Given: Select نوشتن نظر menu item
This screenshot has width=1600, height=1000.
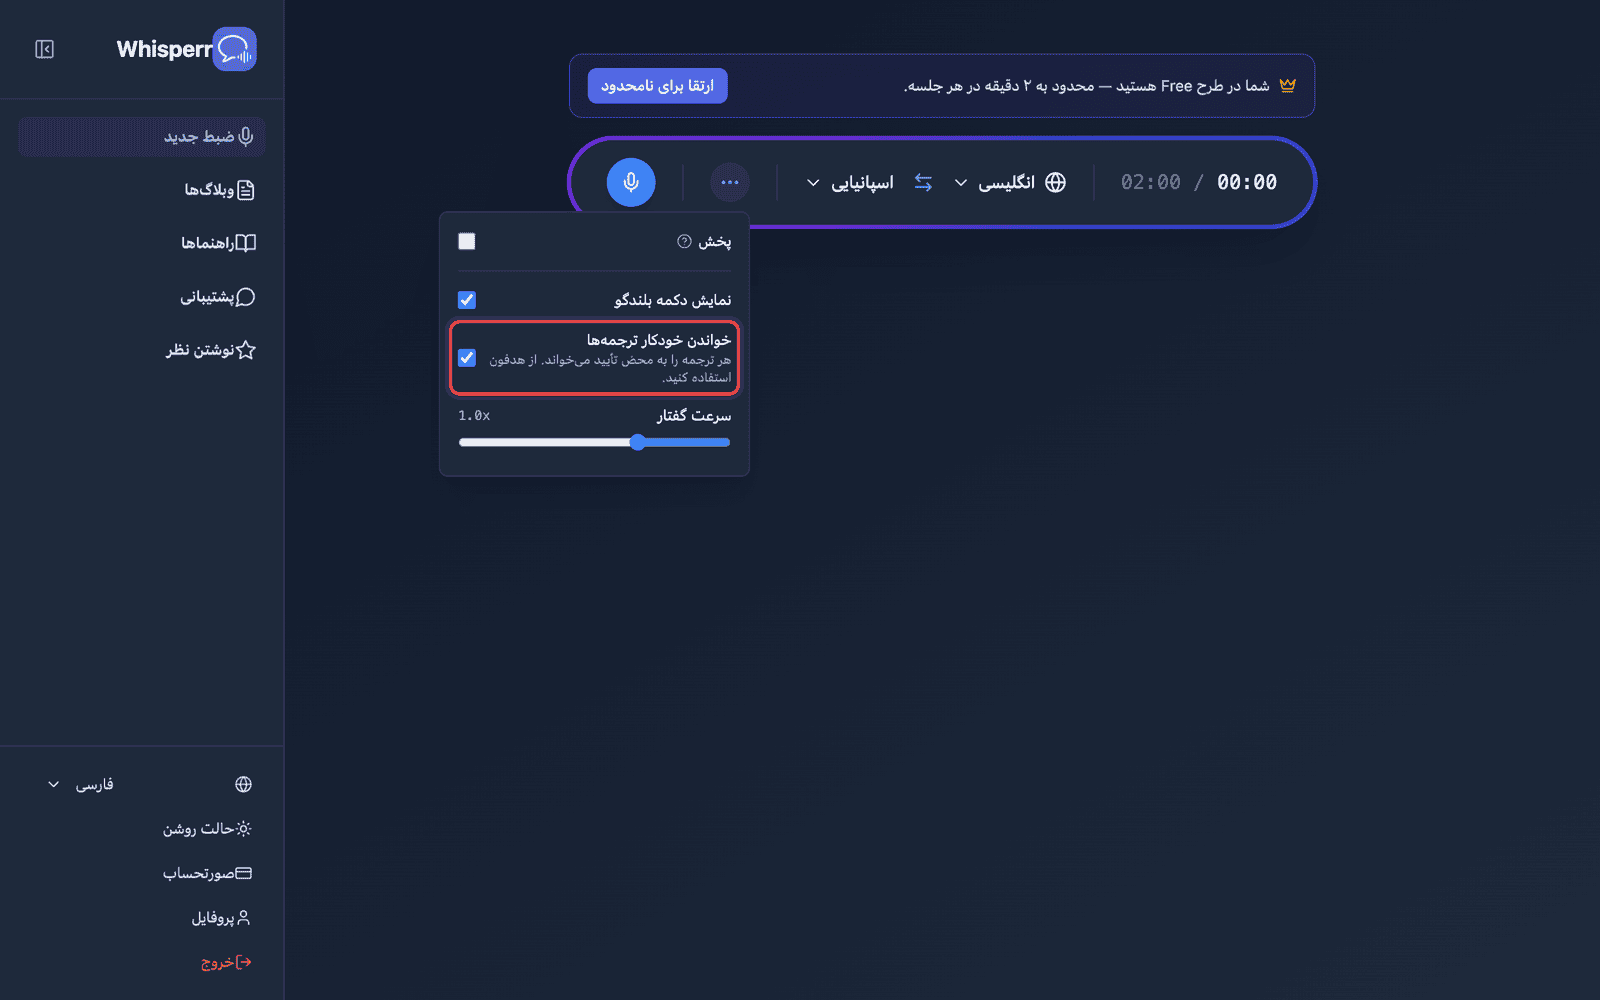Looking at the screenshot, I should 141,350.
